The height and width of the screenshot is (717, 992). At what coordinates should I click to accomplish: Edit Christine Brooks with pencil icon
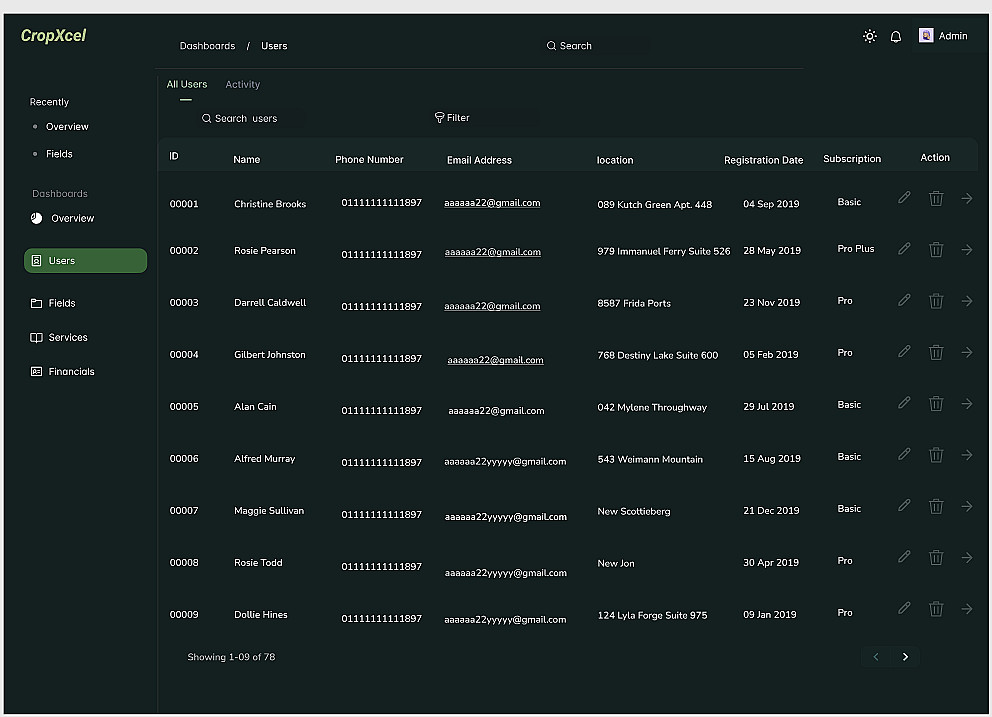904,197
